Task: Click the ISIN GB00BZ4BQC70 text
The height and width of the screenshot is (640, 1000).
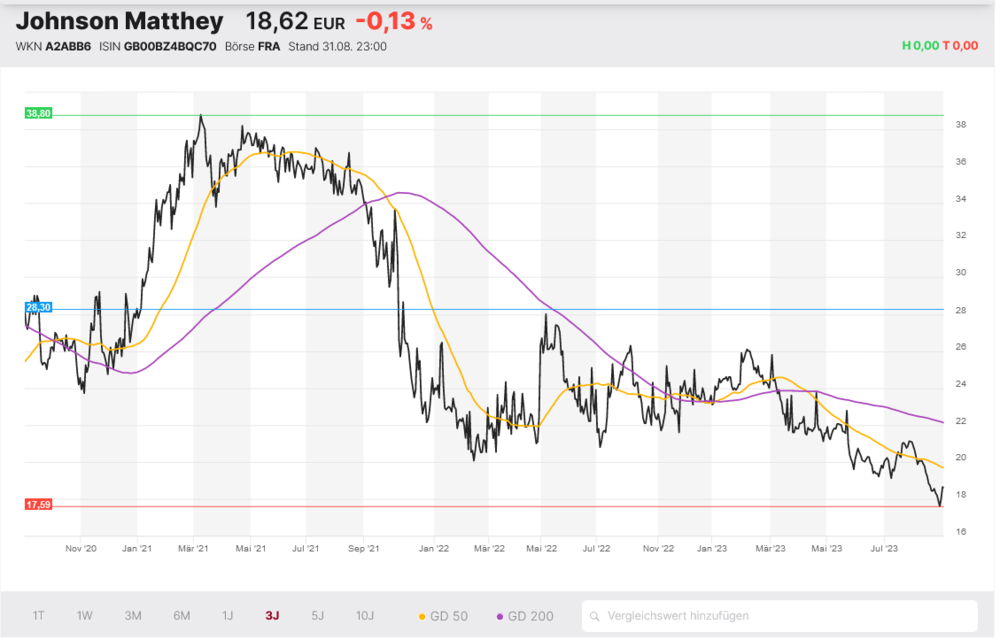Action: pos(158,47)
